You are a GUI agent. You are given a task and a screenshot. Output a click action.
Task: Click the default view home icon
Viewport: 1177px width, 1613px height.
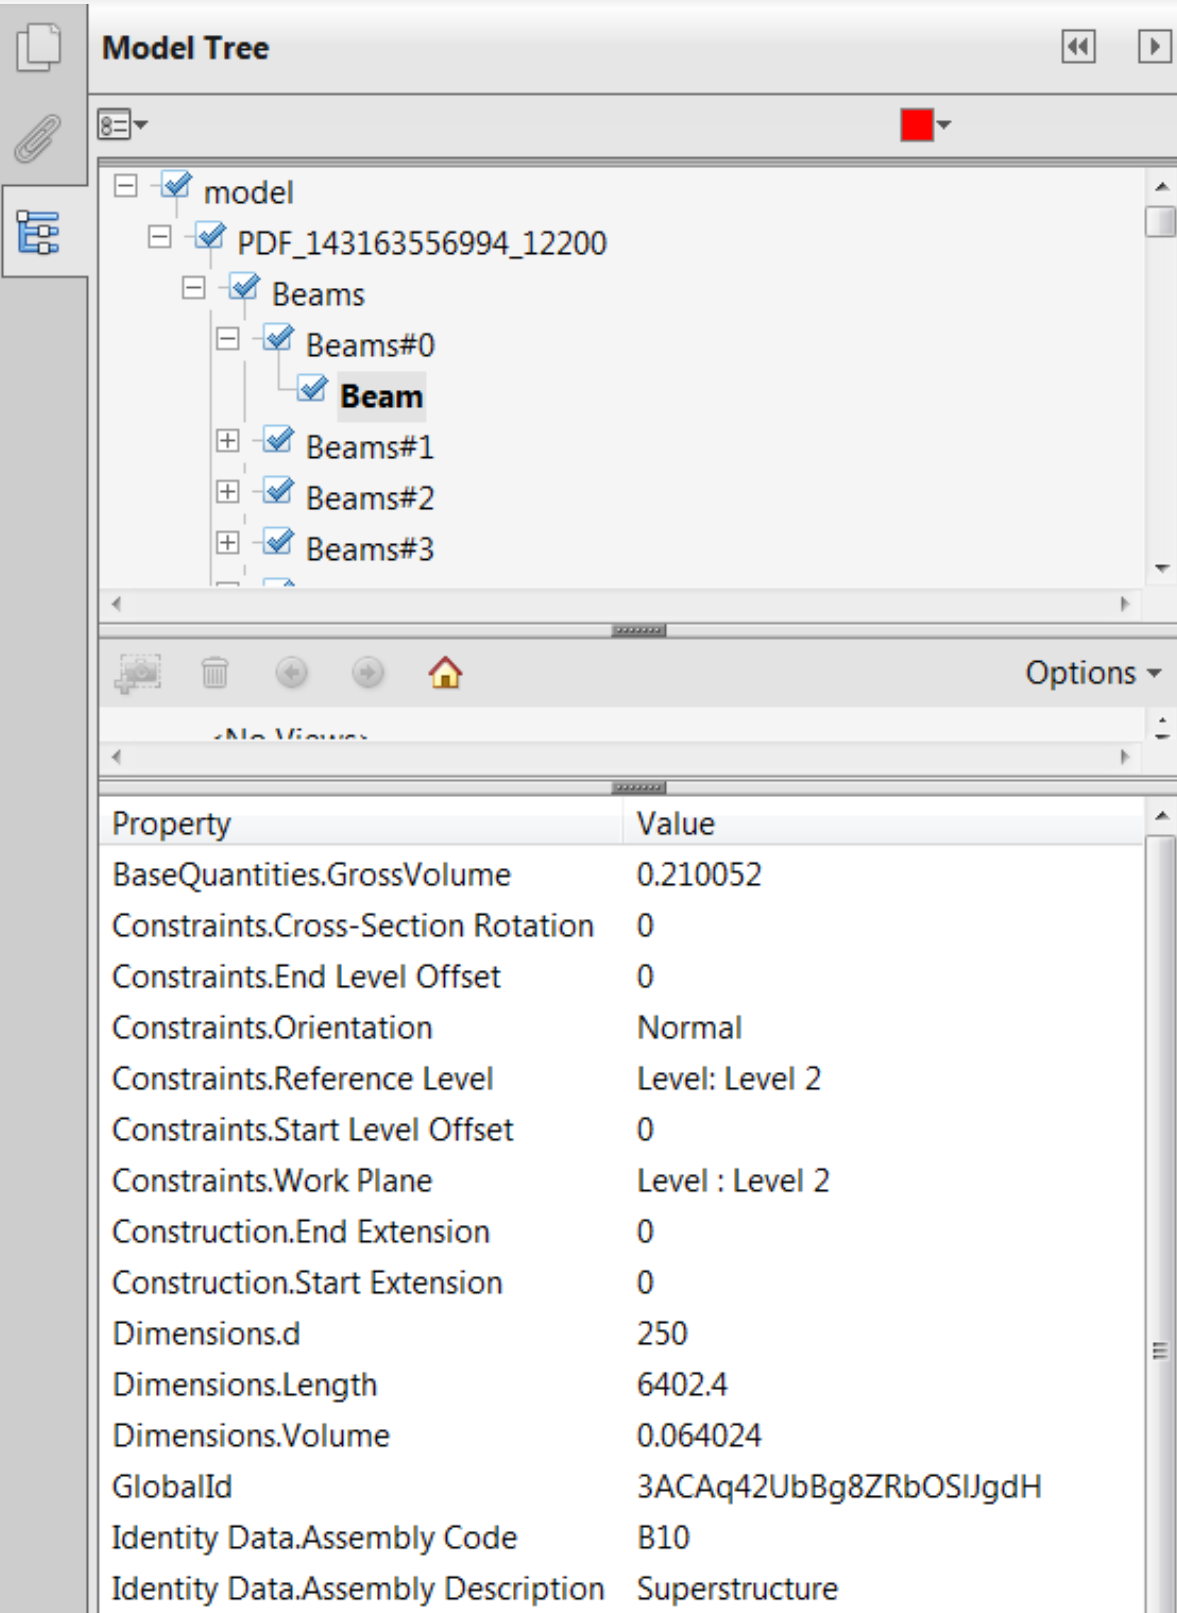point(445,673)
